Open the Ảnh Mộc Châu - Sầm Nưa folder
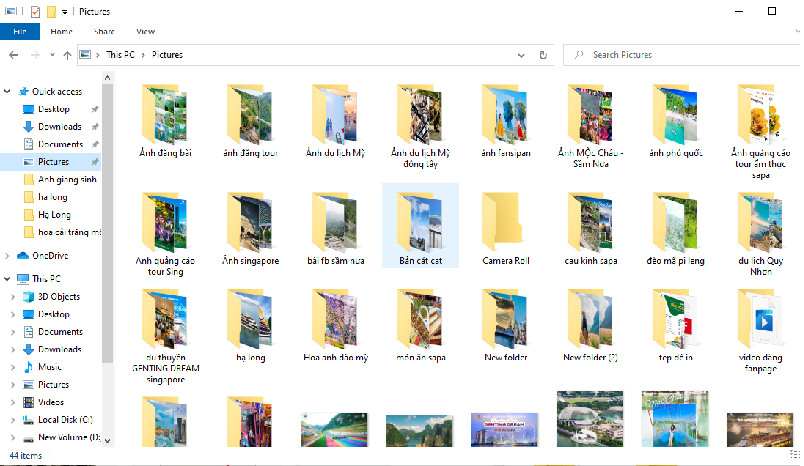Screen dimensions: 804x466 pos(591,126)
